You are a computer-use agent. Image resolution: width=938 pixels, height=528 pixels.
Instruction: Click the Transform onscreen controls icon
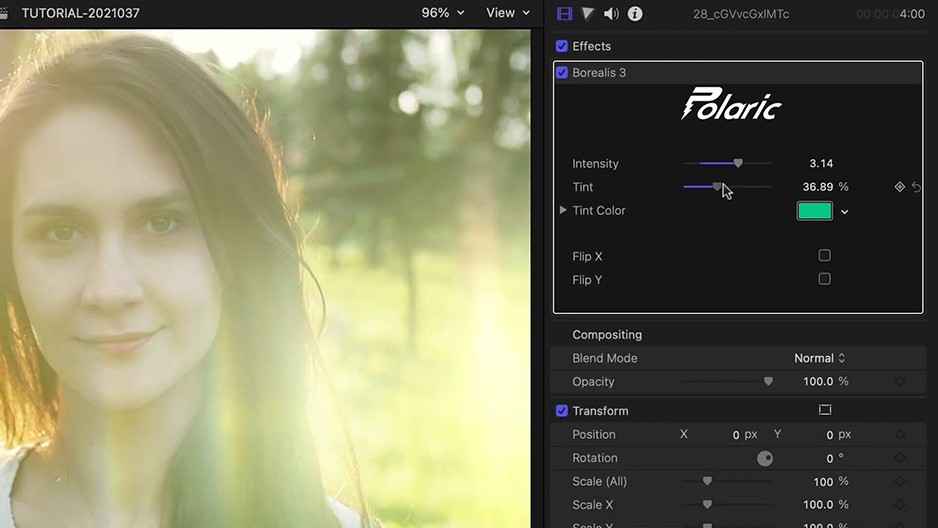click(x=825, y=410)
